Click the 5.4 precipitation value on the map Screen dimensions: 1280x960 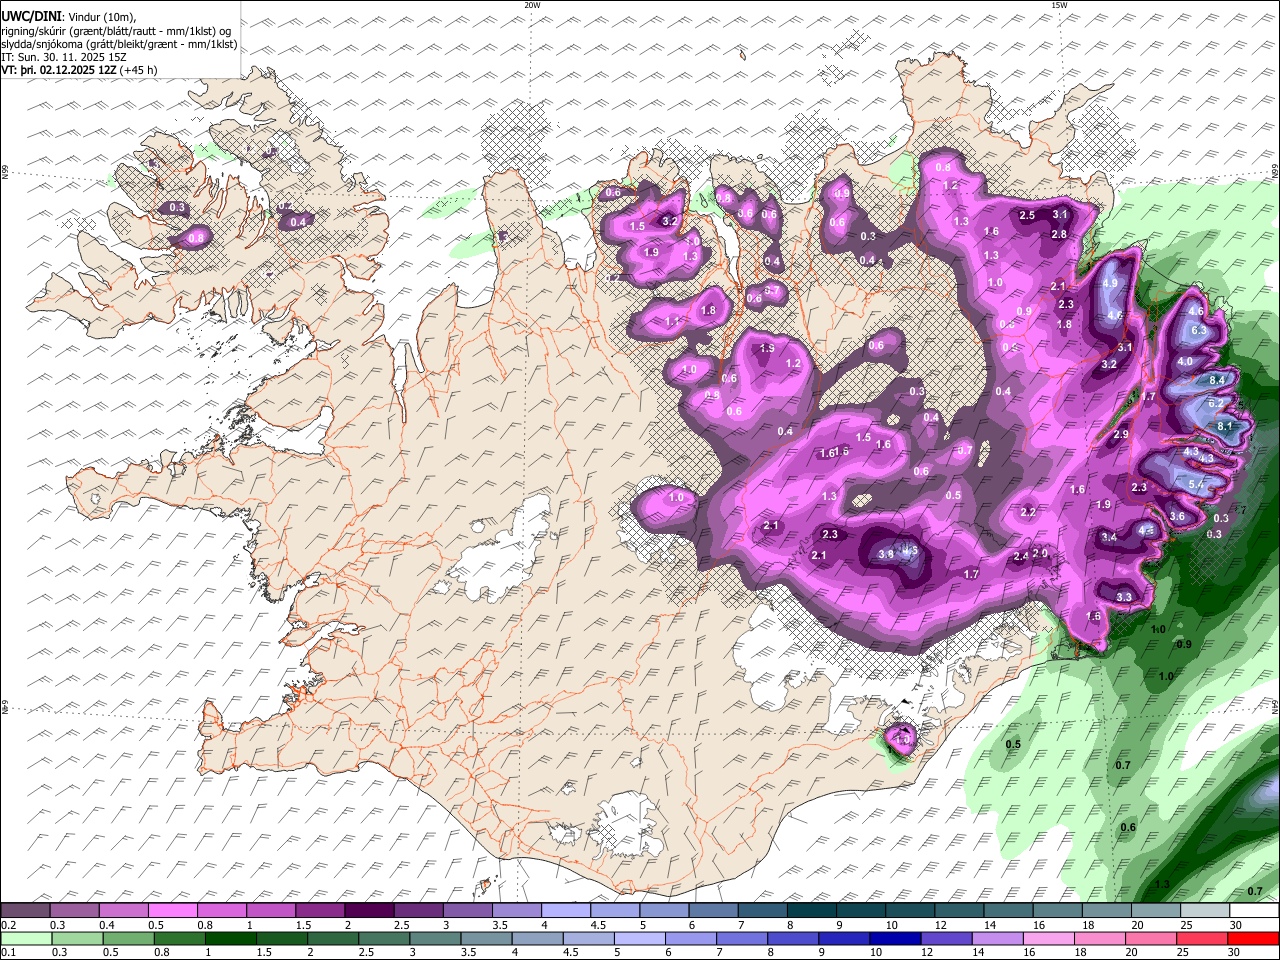point(1196,484)
